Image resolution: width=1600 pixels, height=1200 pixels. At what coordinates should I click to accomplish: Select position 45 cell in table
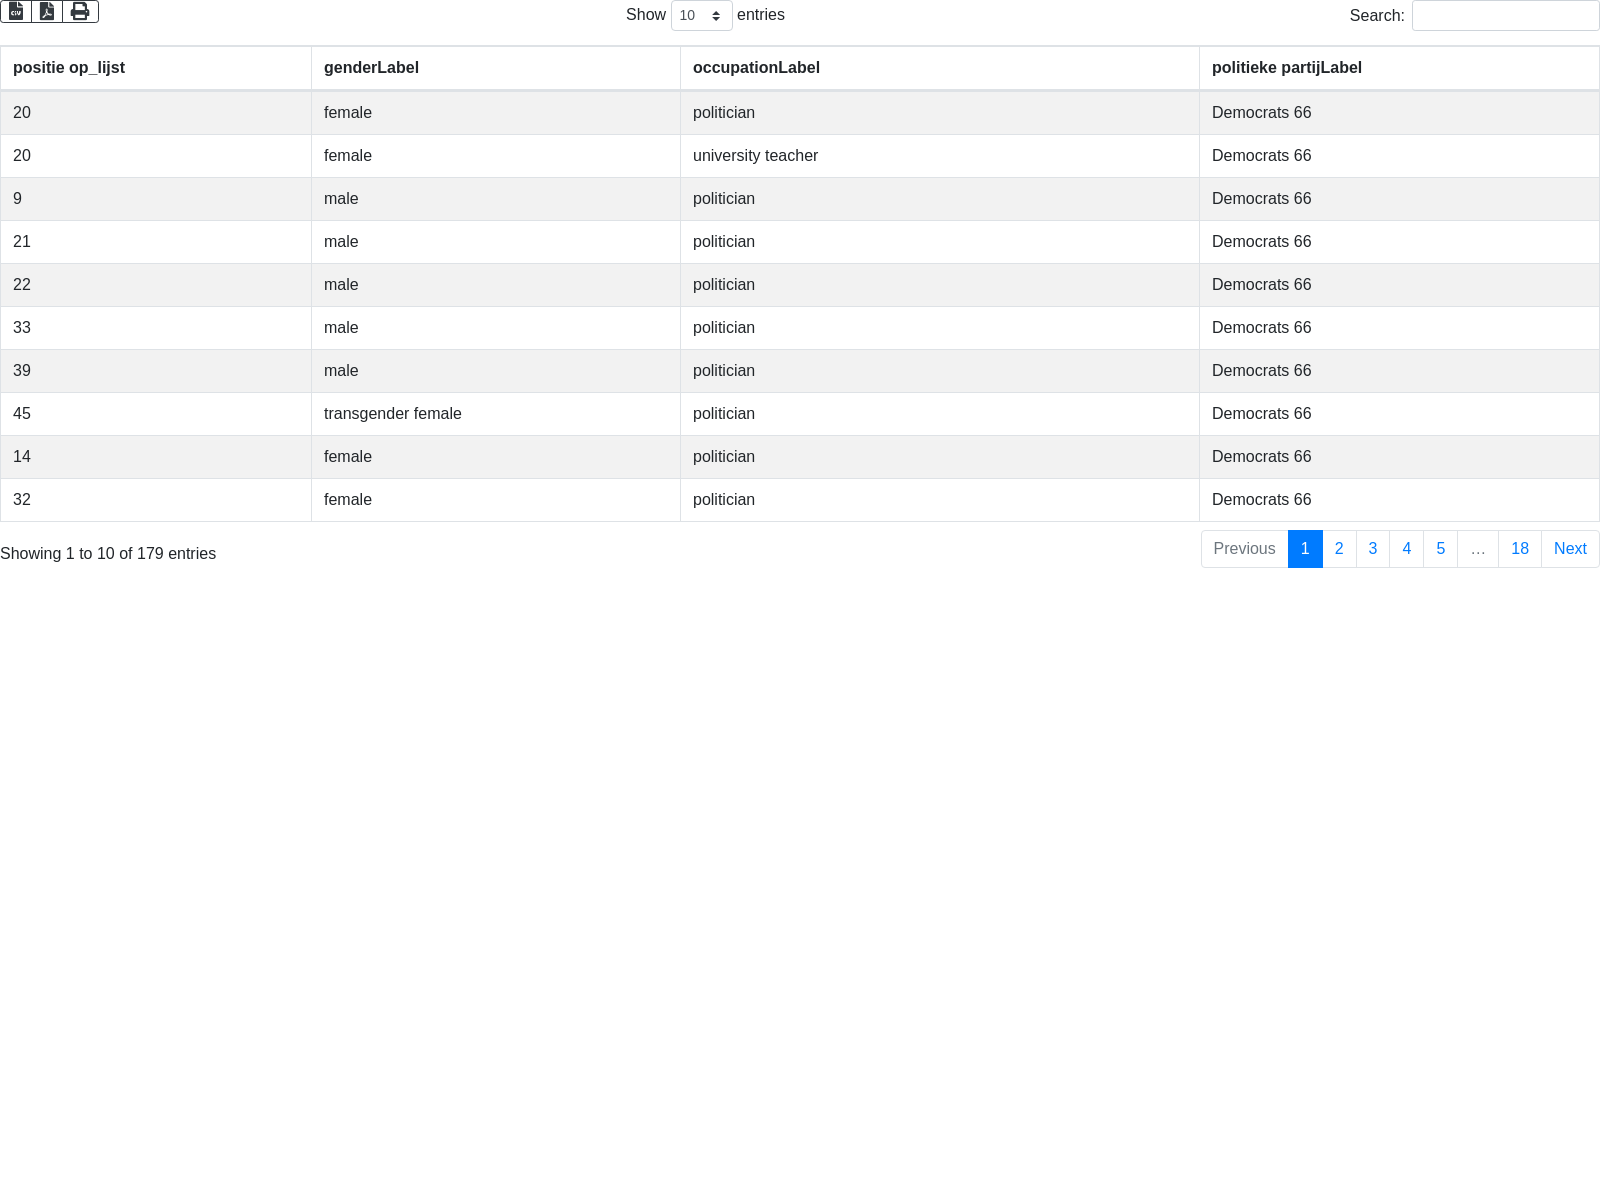point(22,414)
